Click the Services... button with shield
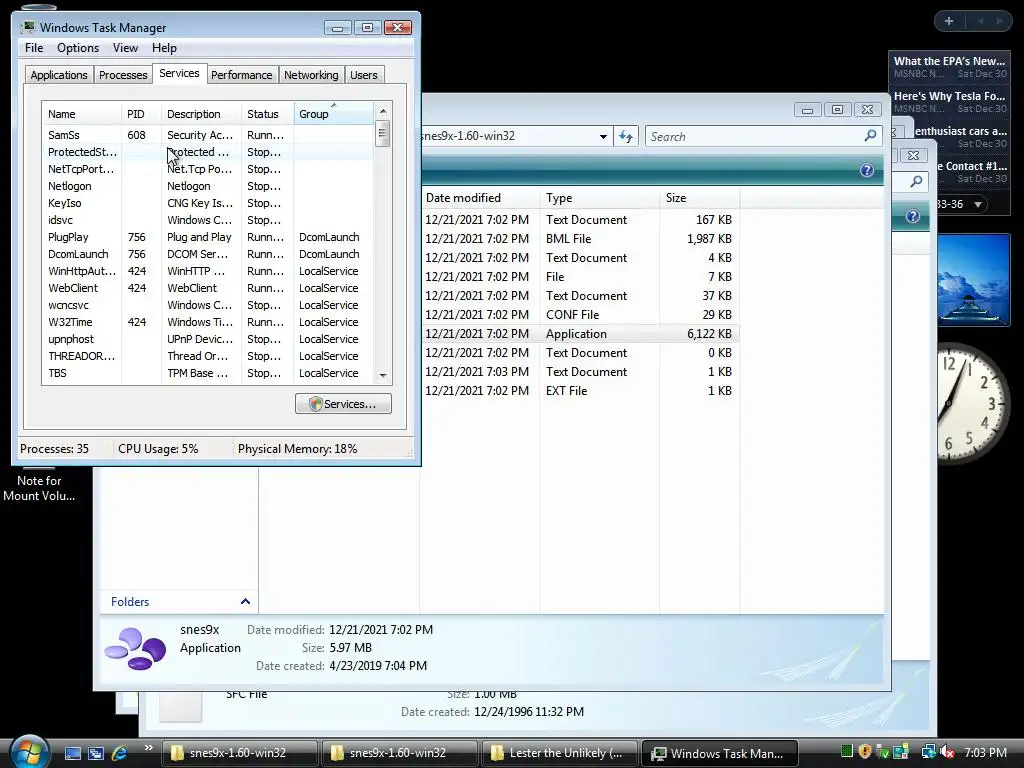 (343, 404)
